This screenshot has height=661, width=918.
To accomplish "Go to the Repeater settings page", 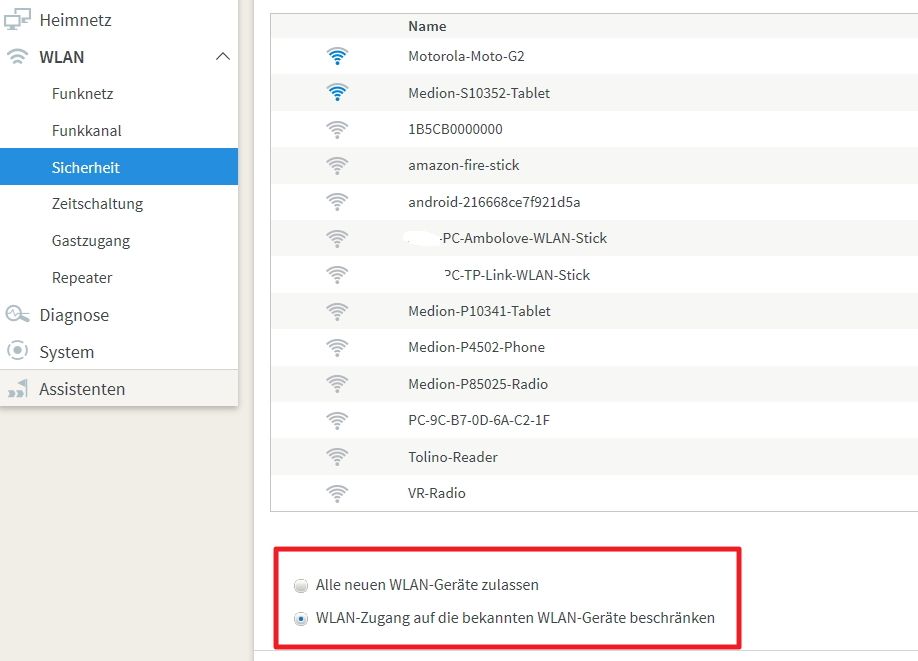I will point(82,277).
